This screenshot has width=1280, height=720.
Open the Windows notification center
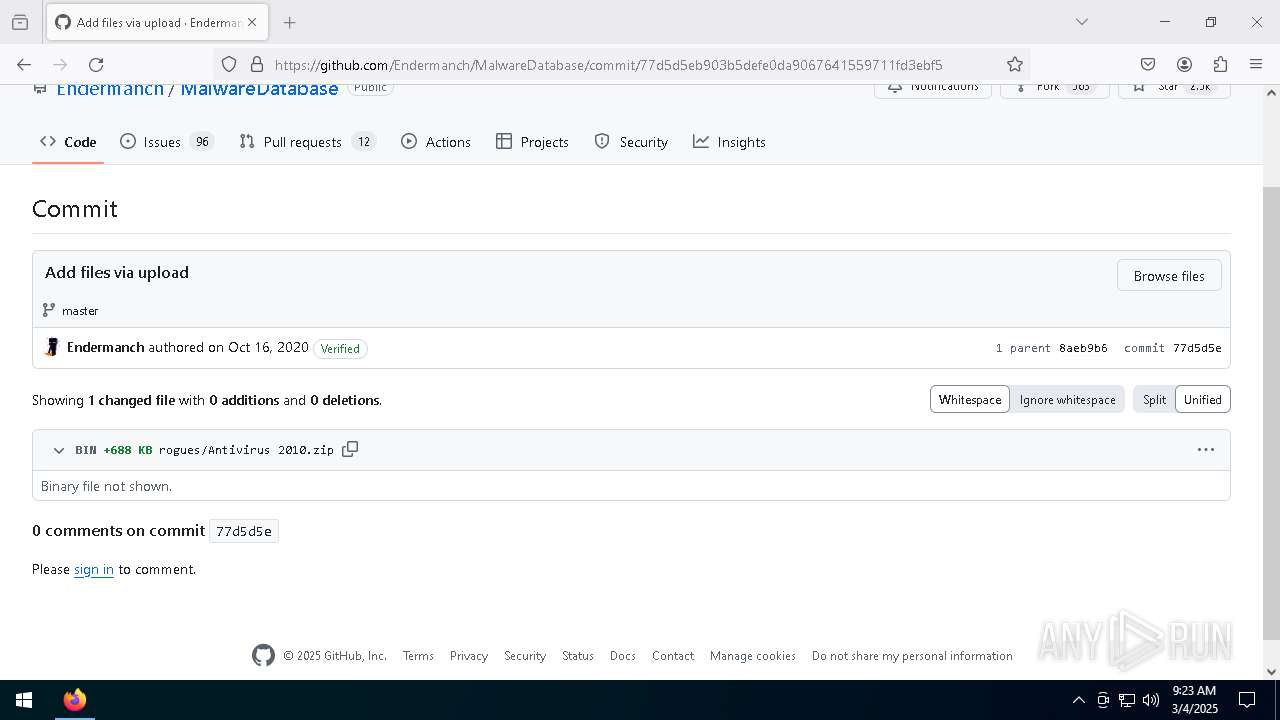pyautogui.click(x=1247, y=700)
